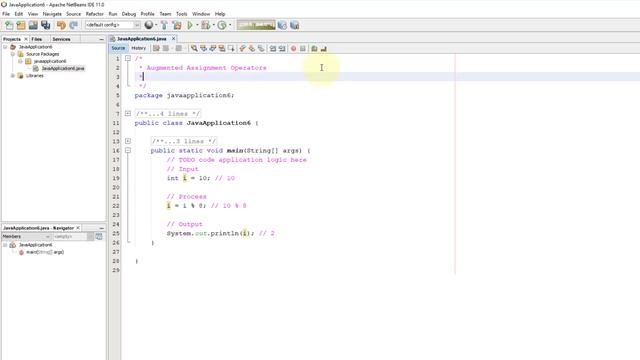Image resolution: width=640 pixels, height=360 pixels.
Task: Click the Clean and Build Project icon
Action: (177, 25)
